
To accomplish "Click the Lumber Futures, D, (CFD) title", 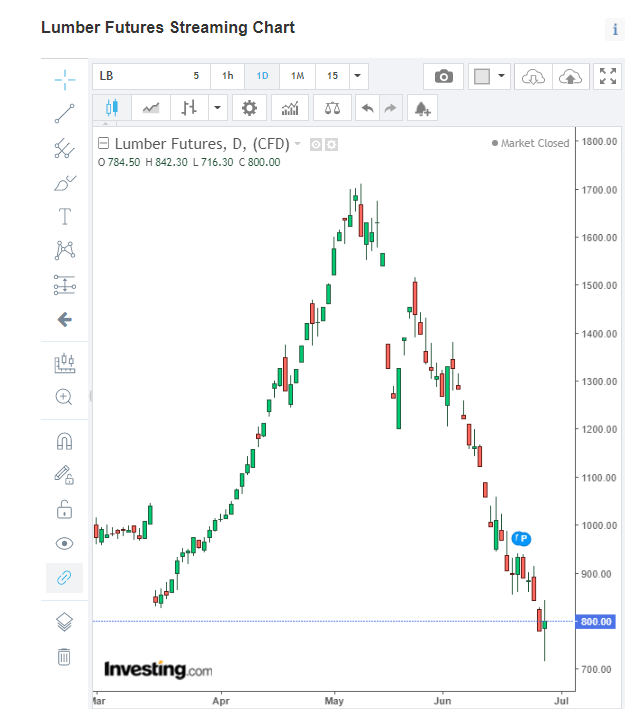I will 202,143.
